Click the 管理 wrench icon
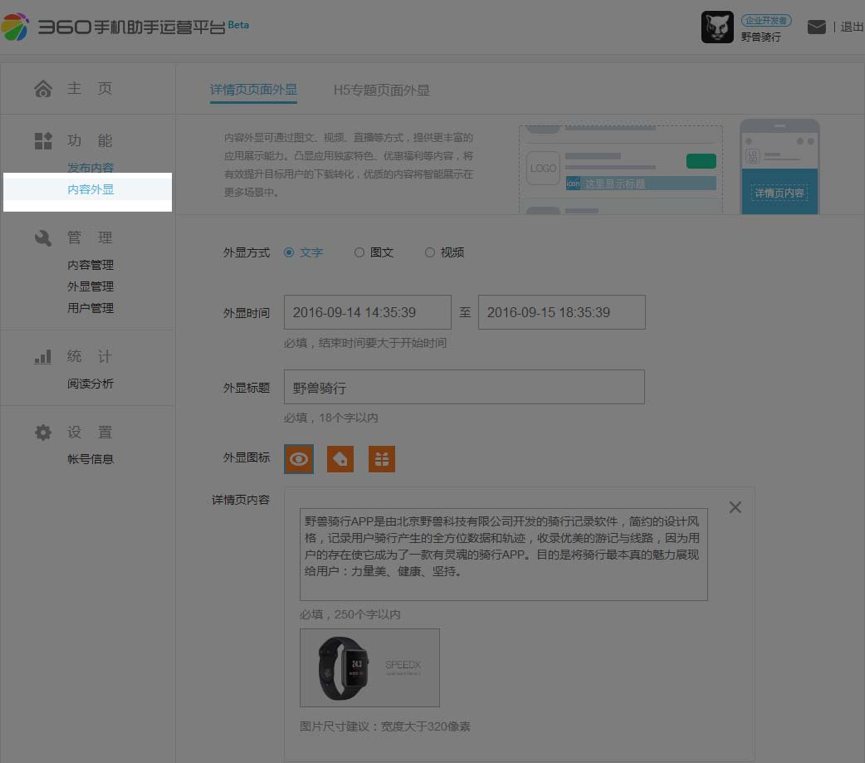The height and width of the screenshot is (763, 865). (43, 238)
